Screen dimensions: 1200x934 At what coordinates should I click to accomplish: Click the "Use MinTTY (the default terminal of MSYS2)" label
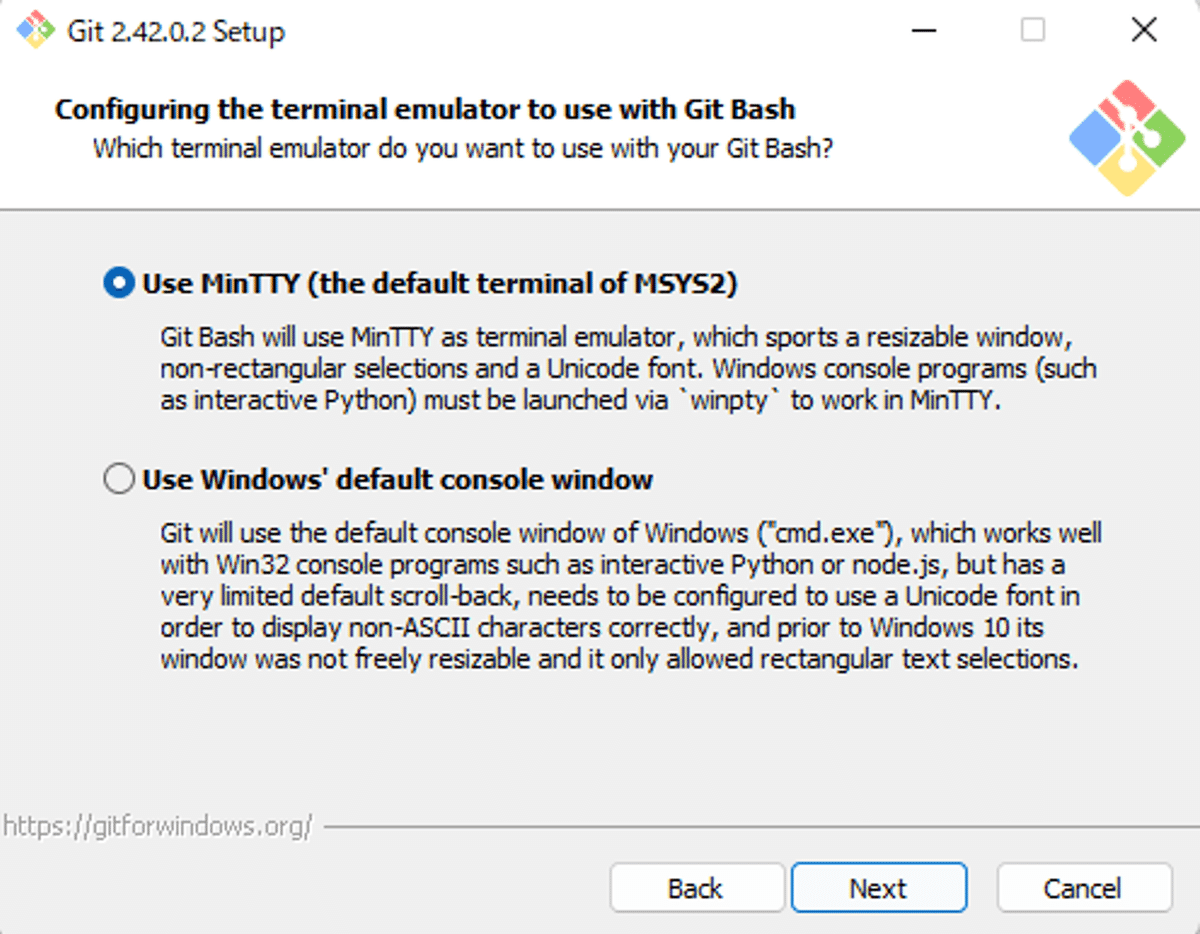[439, 284]
